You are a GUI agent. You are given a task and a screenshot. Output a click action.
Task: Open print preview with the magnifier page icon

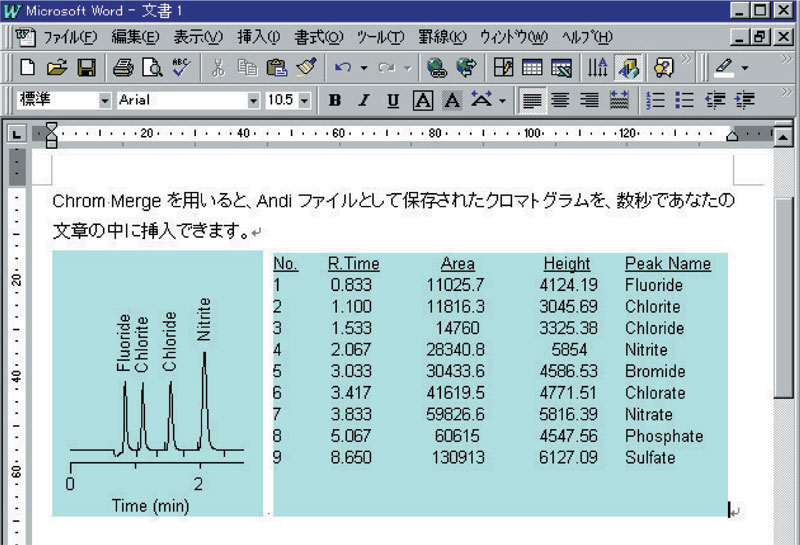(152, 67)
